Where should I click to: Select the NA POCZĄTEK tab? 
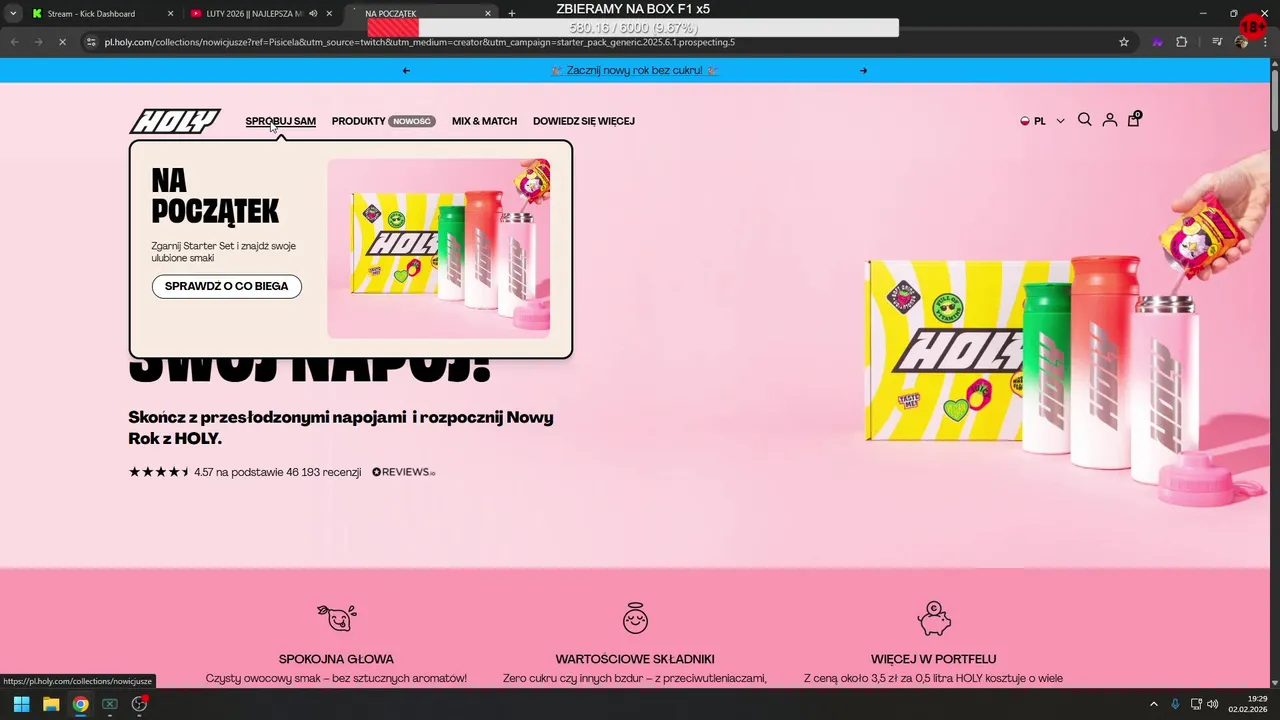pos(420,14)
